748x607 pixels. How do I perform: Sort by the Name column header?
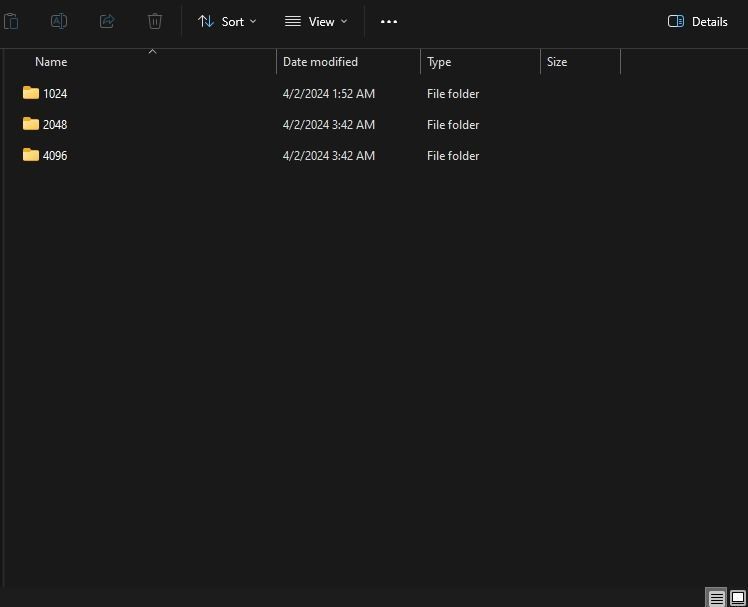[51, 62]
